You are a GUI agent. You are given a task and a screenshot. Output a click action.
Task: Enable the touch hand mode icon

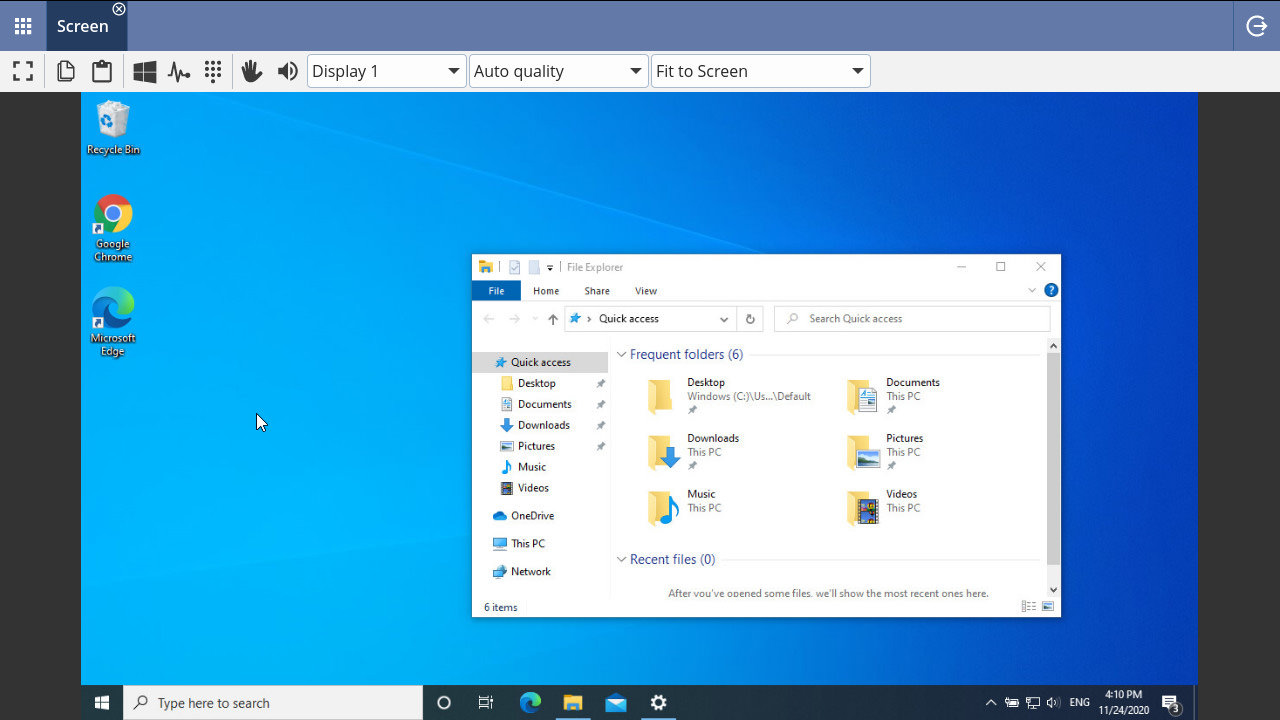[x=251, y=70]
